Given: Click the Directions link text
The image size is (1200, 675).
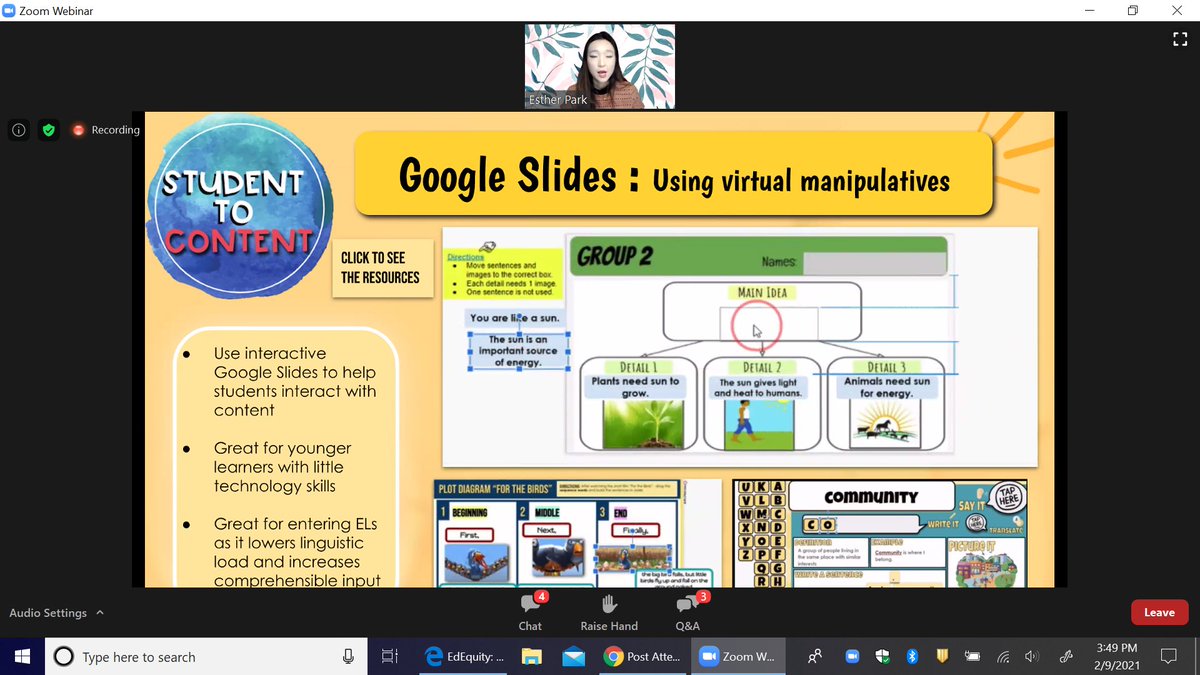Looking at the screenshot, I should point(466,257).
